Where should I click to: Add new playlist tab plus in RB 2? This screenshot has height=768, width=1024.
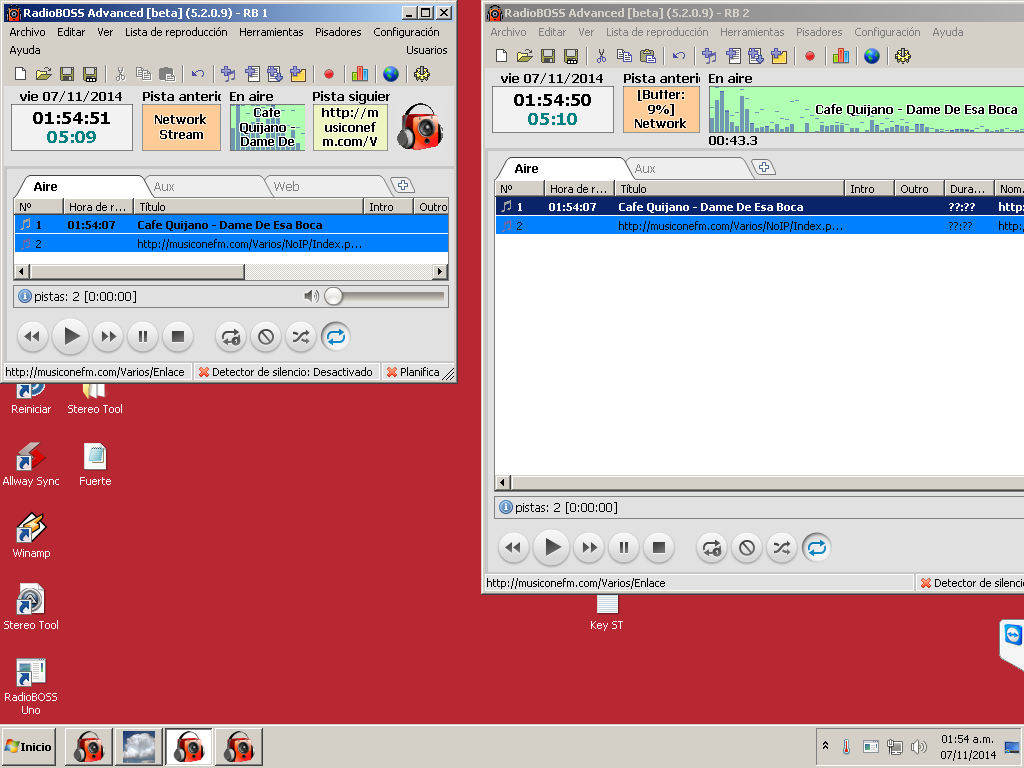coord(764,167)
